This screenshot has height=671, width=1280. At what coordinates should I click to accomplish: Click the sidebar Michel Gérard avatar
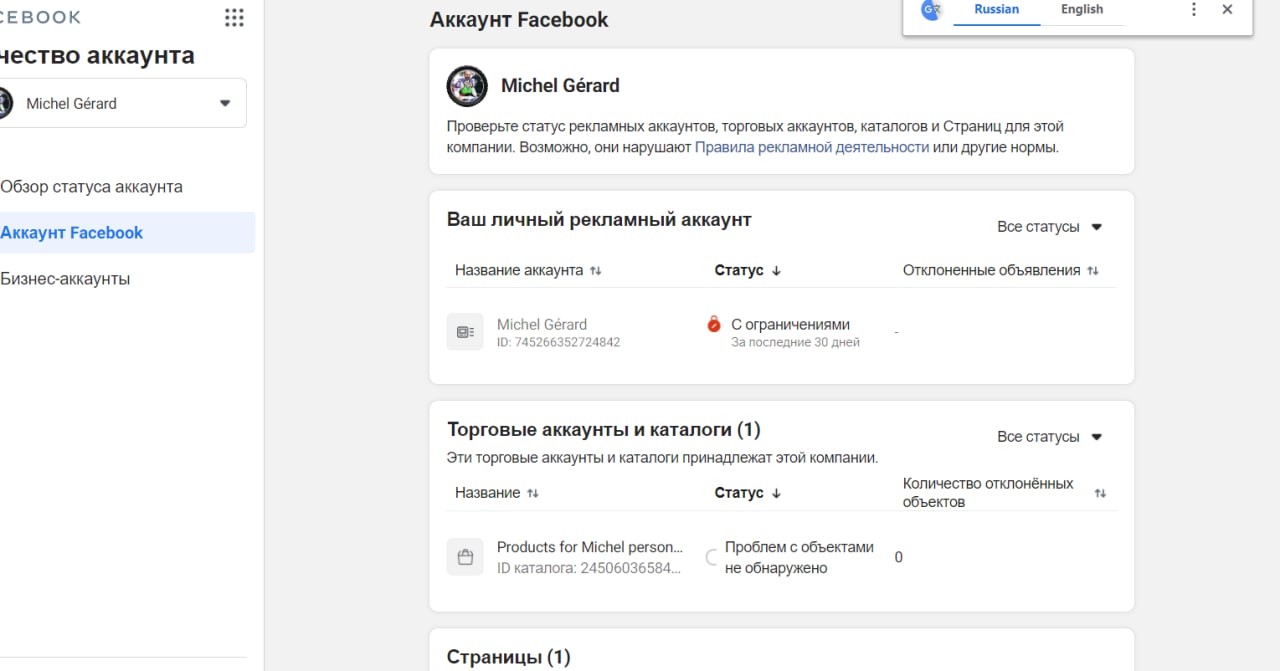point(5,103)
